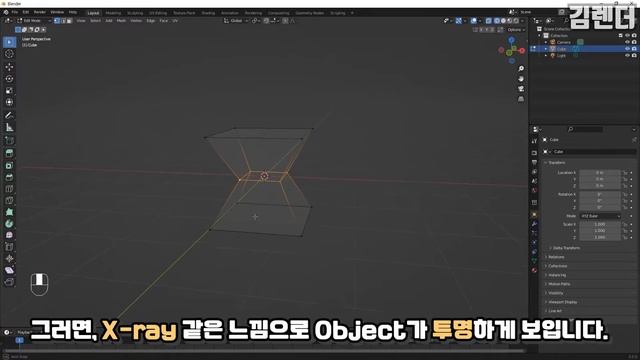640x360 pixels.
Task: Select the Shear tool
Action: [x=9, y=270]
